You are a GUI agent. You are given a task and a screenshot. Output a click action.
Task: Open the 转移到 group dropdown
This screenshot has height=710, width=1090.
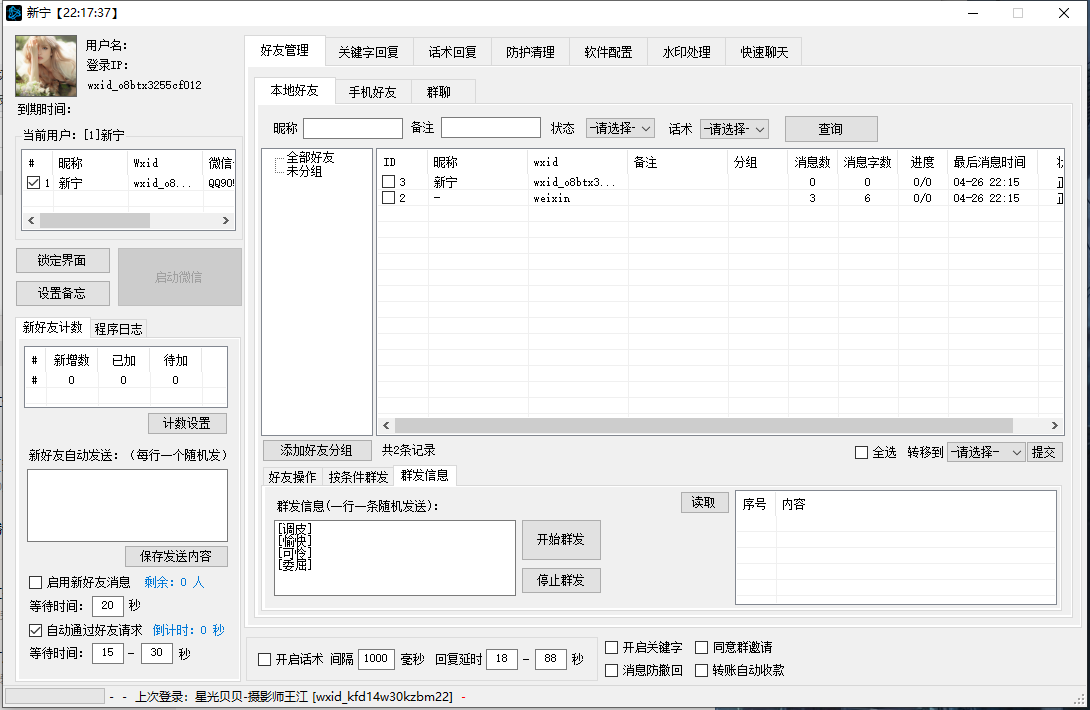(986, 453)
